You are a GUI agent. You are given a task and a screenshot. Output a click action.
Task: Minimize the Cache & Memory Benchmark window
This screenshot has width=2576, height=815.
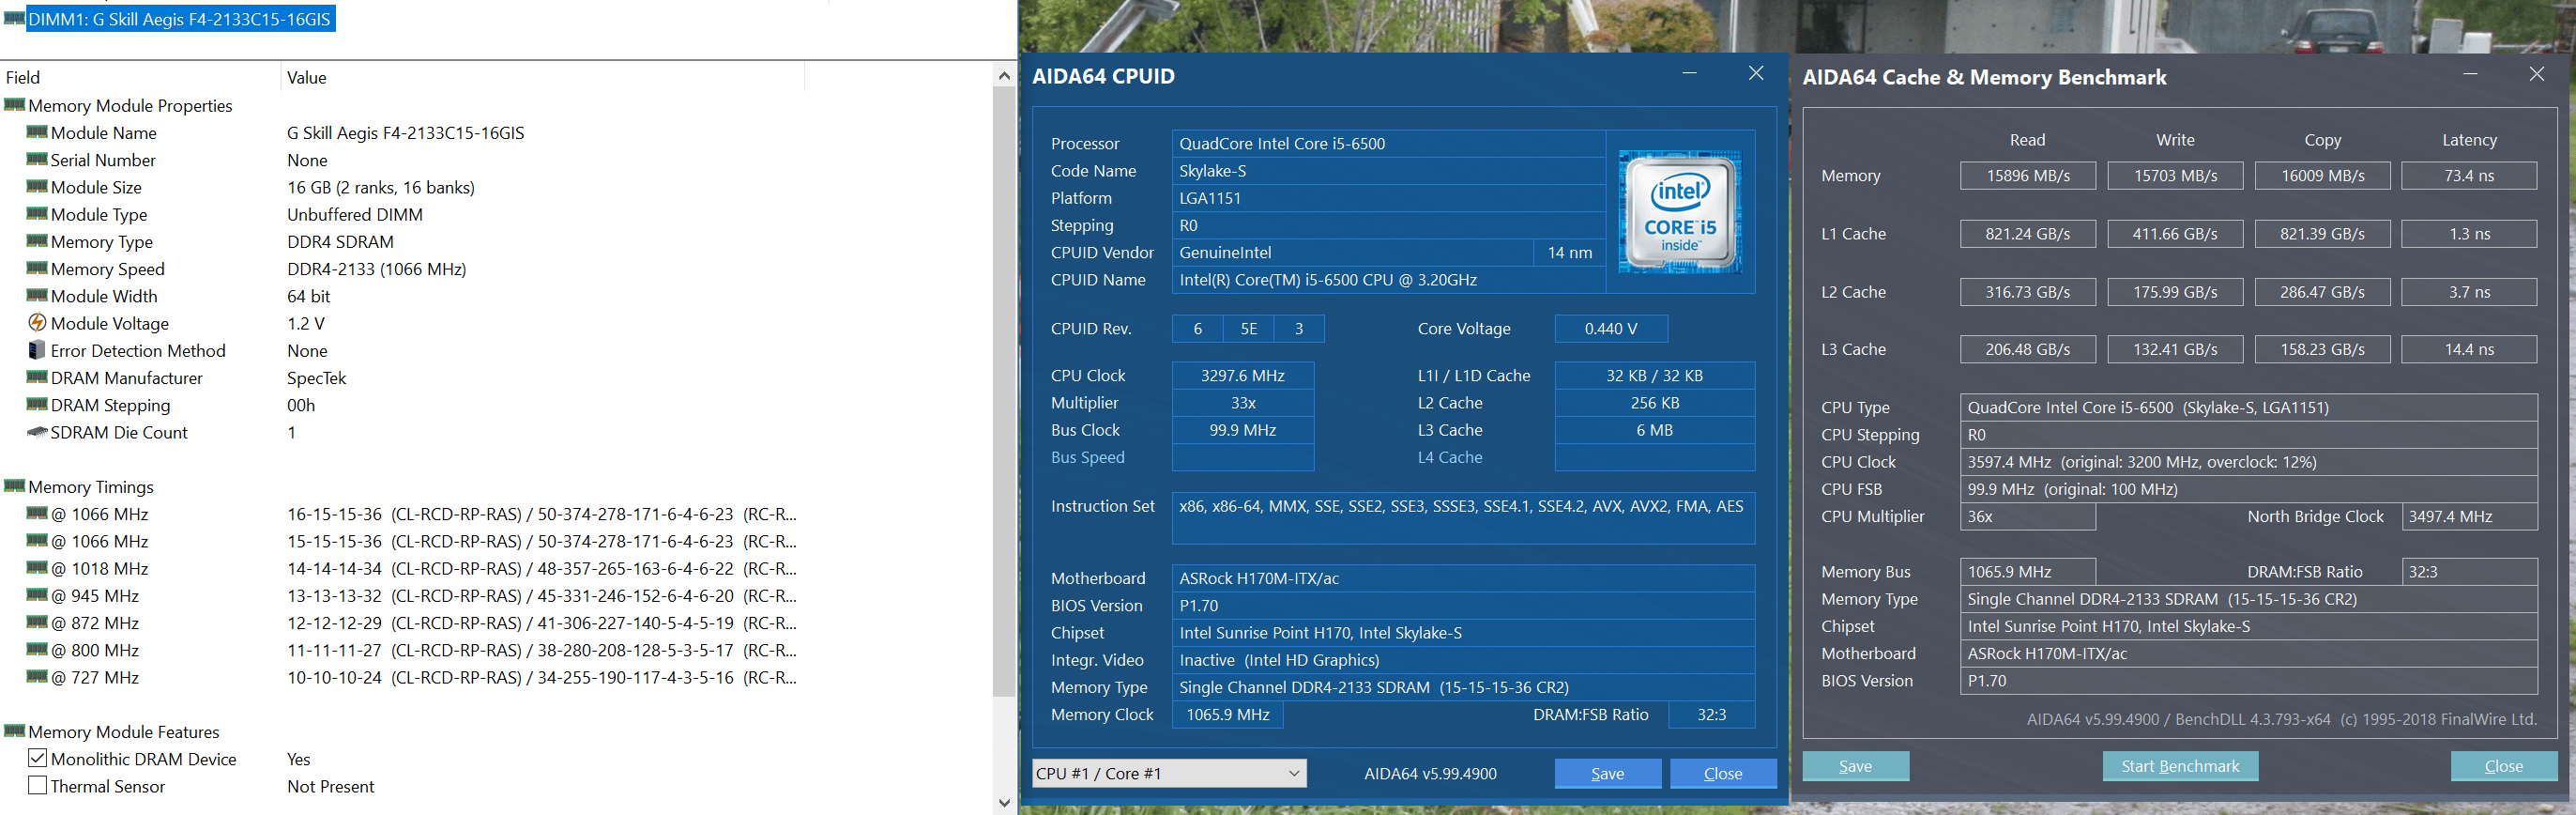pyautogui.click(x=2469, y=74)
